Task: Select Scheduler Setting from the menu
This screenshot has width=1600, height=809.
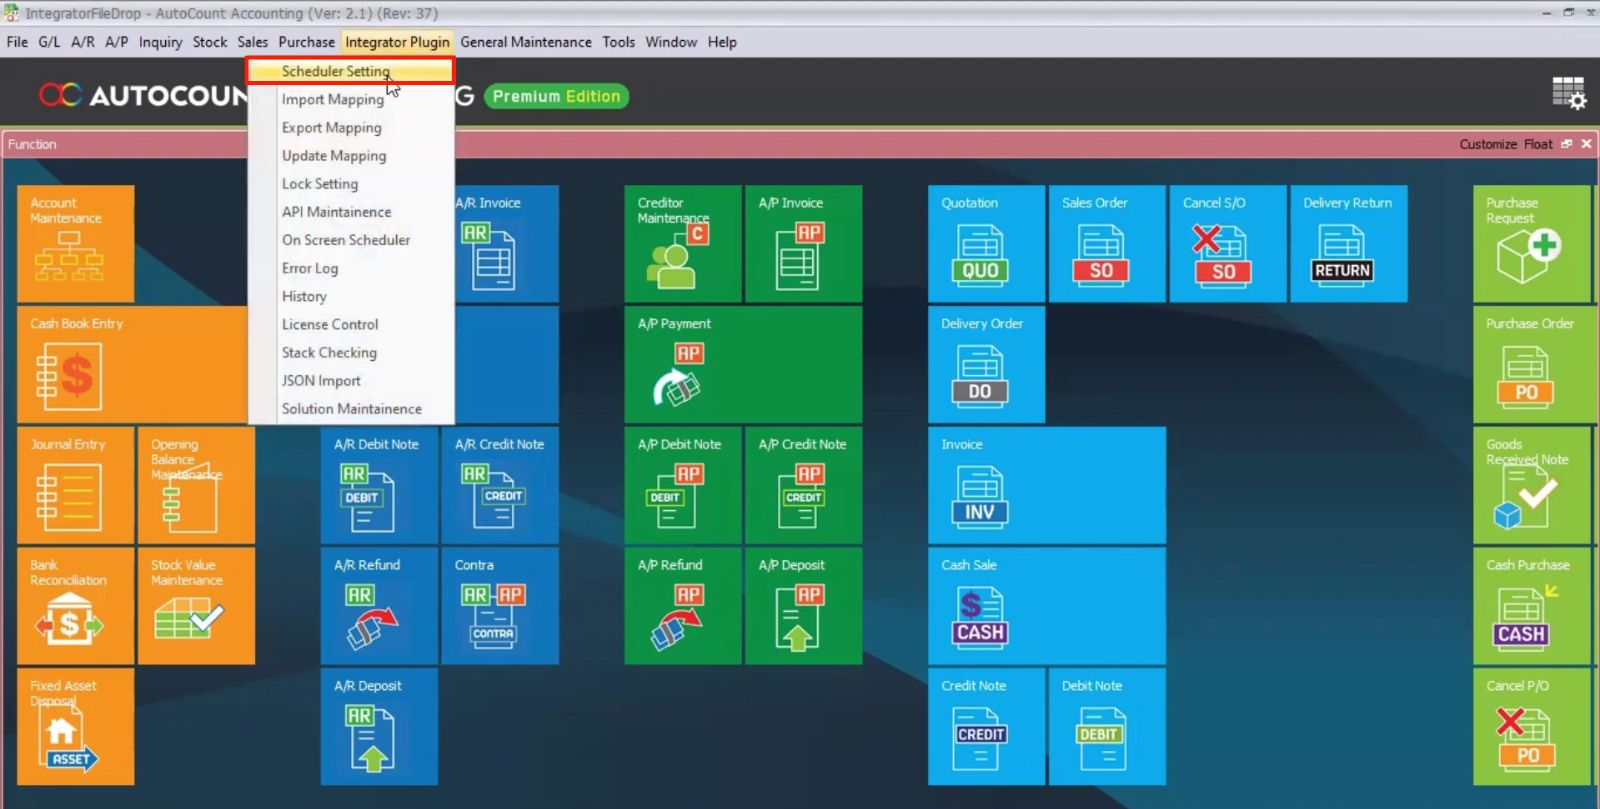Action: pos(335,71)
